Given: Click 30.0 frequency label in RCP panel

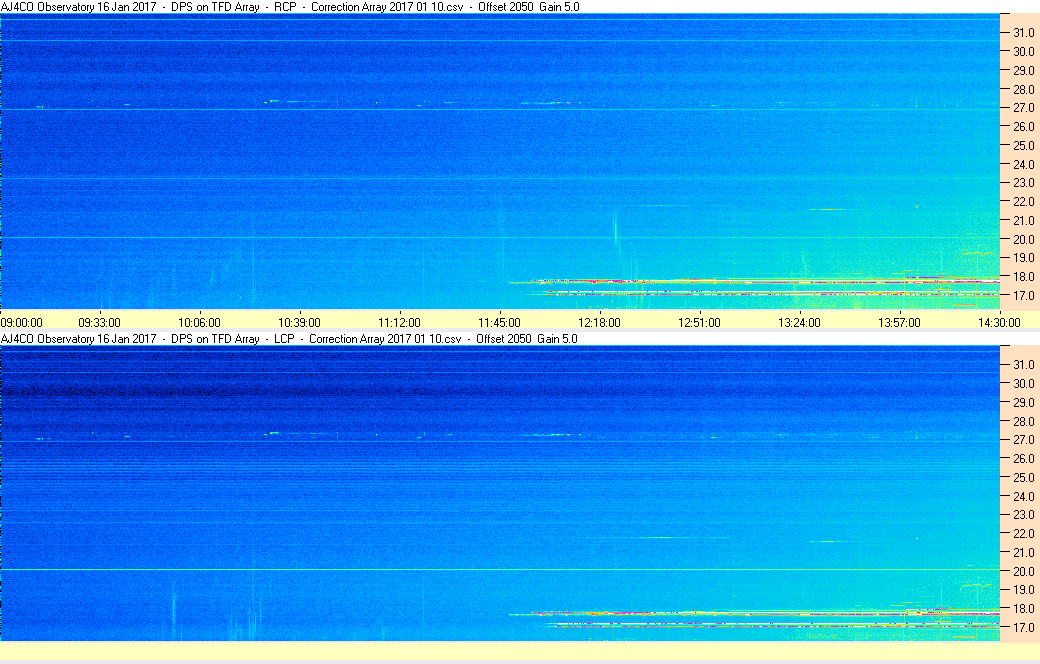Looking at the screenshot, I should (1023, 52).
